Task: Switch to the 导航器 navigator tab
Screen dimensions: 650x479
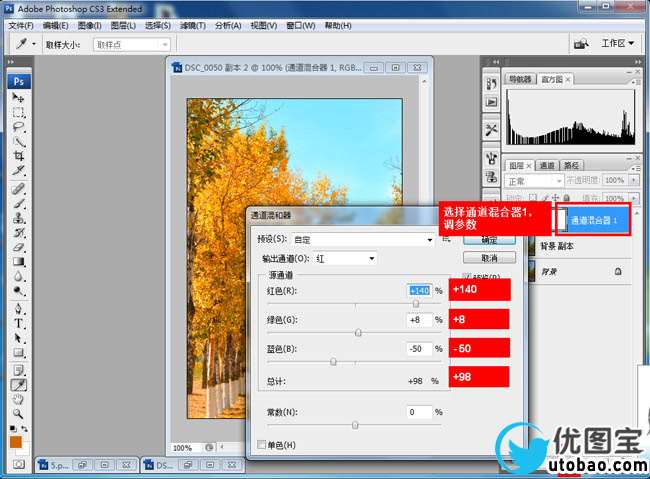Action: [521, 79]
